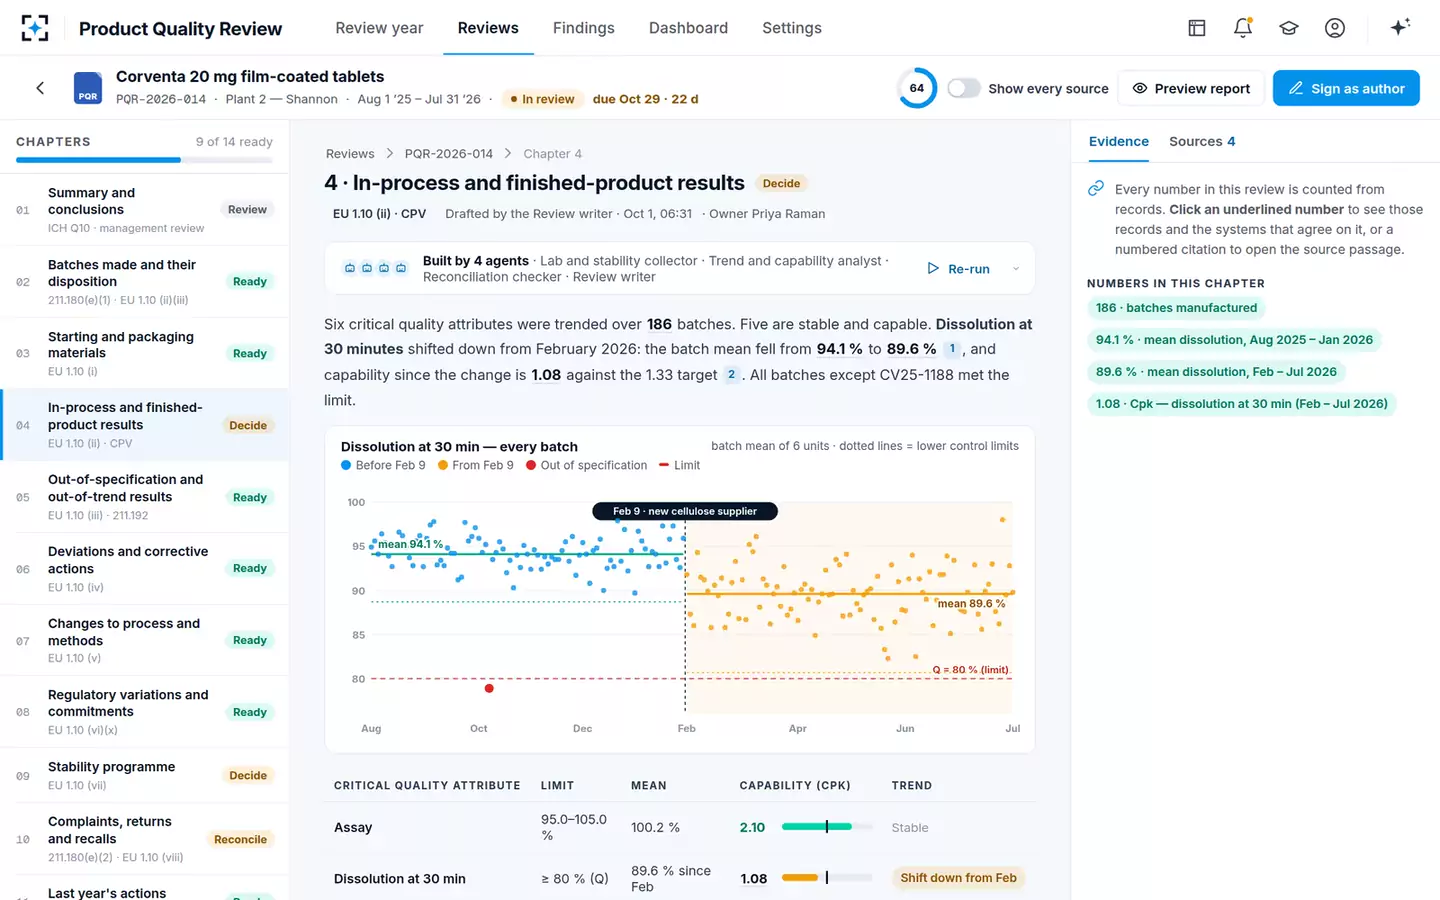Open chapter Summary and conclusions

[x=145, y=210]
